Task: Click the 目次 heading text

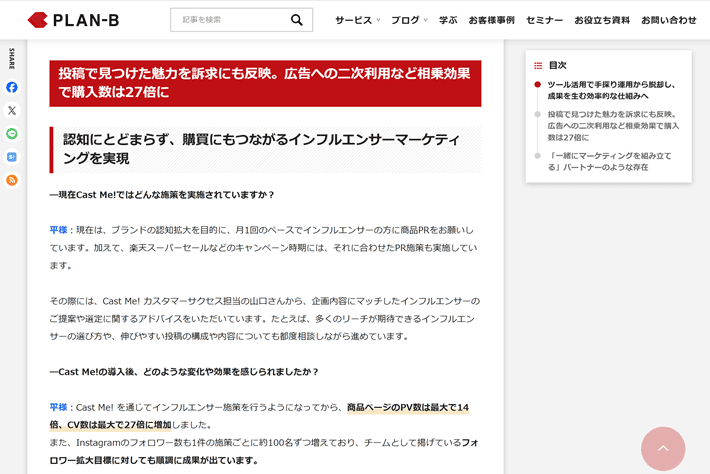Action: (x=557, y=65)
